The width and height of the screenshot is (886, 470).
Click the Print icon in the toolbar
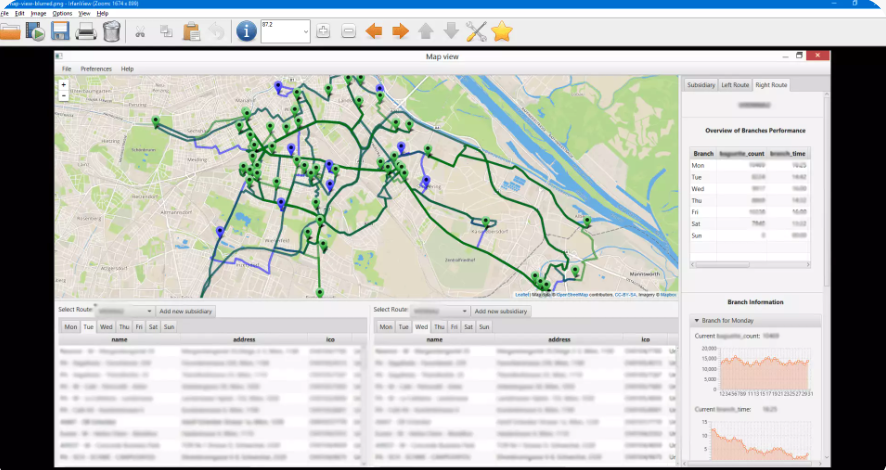(86, 31)
